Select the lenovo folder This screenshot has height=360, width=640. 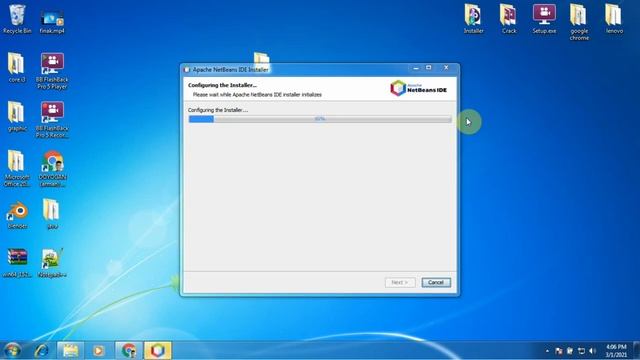[614, 19]
